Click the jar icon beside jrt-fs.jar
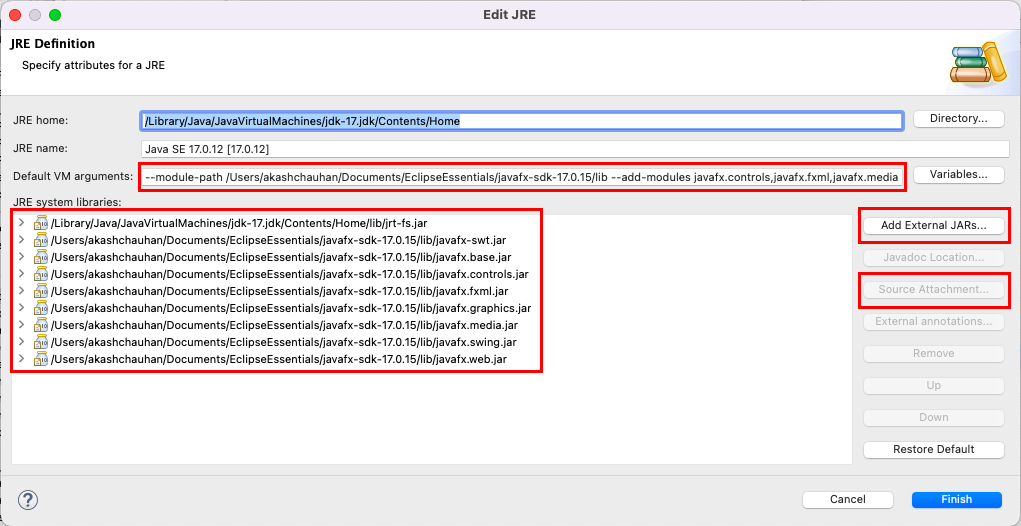The image size is (1021, 526). pyautogui.click(x=42, y=223)
